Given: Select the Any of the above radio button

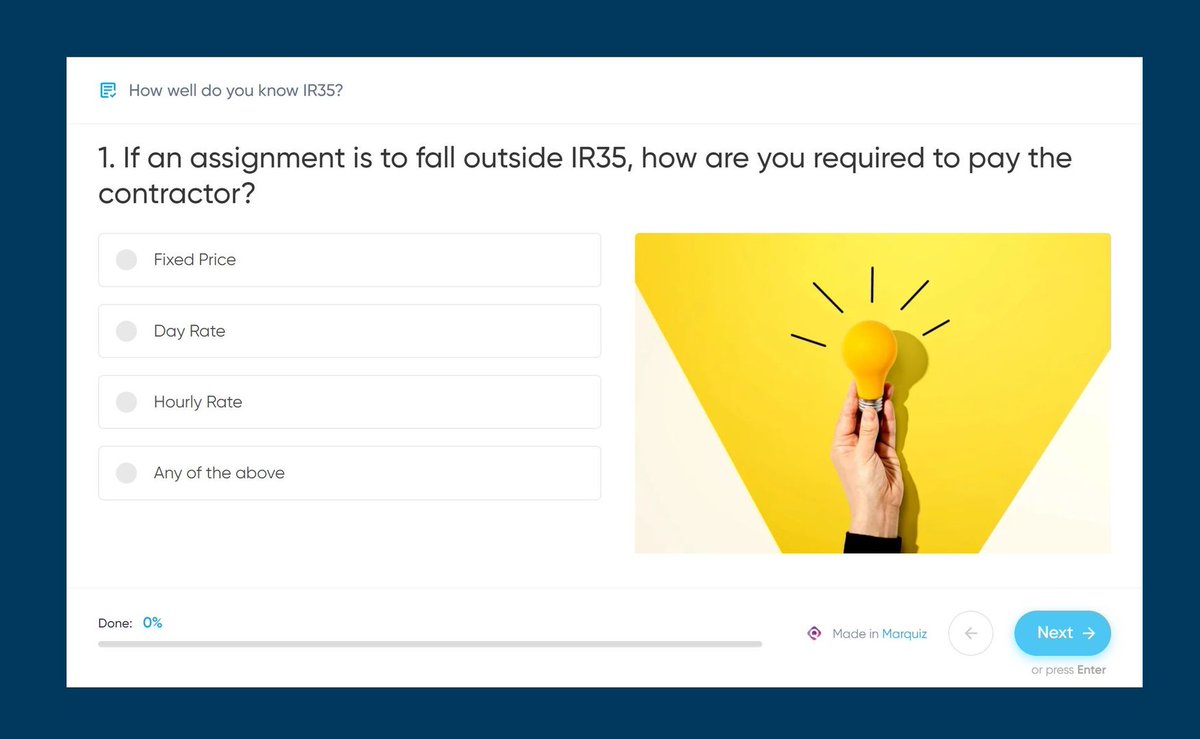Looking at the screenshot, I should (126, 472).
